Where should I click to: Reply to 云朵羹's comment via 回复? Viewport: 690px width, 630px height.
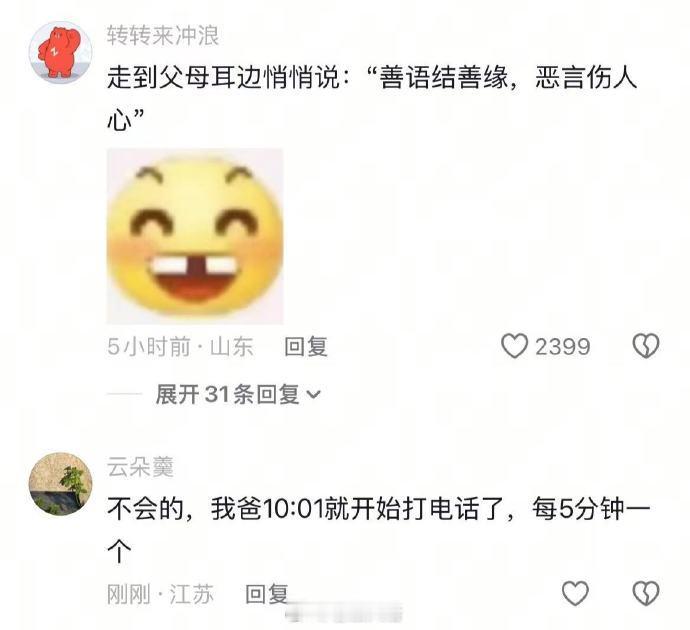[x=267, y=594]
